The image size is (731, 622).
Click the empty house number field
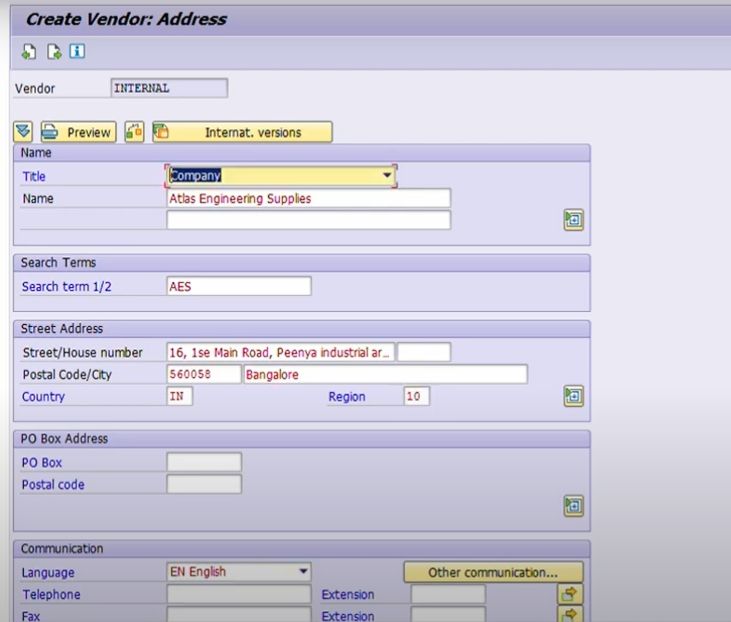pos(424,352)
